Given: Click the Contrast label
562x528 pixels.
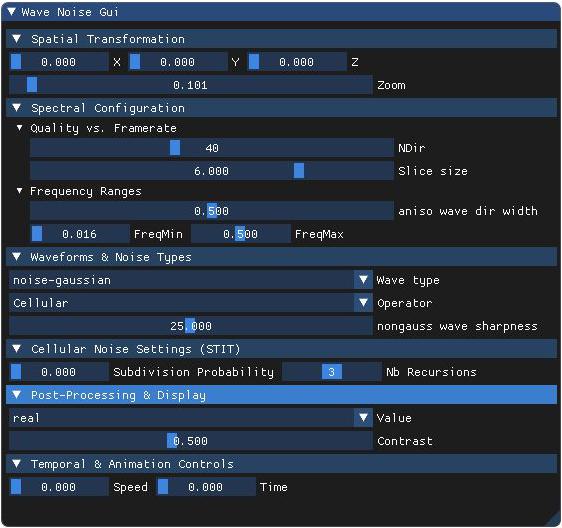Looking at the screenshot, I should (x=405, y=441).
